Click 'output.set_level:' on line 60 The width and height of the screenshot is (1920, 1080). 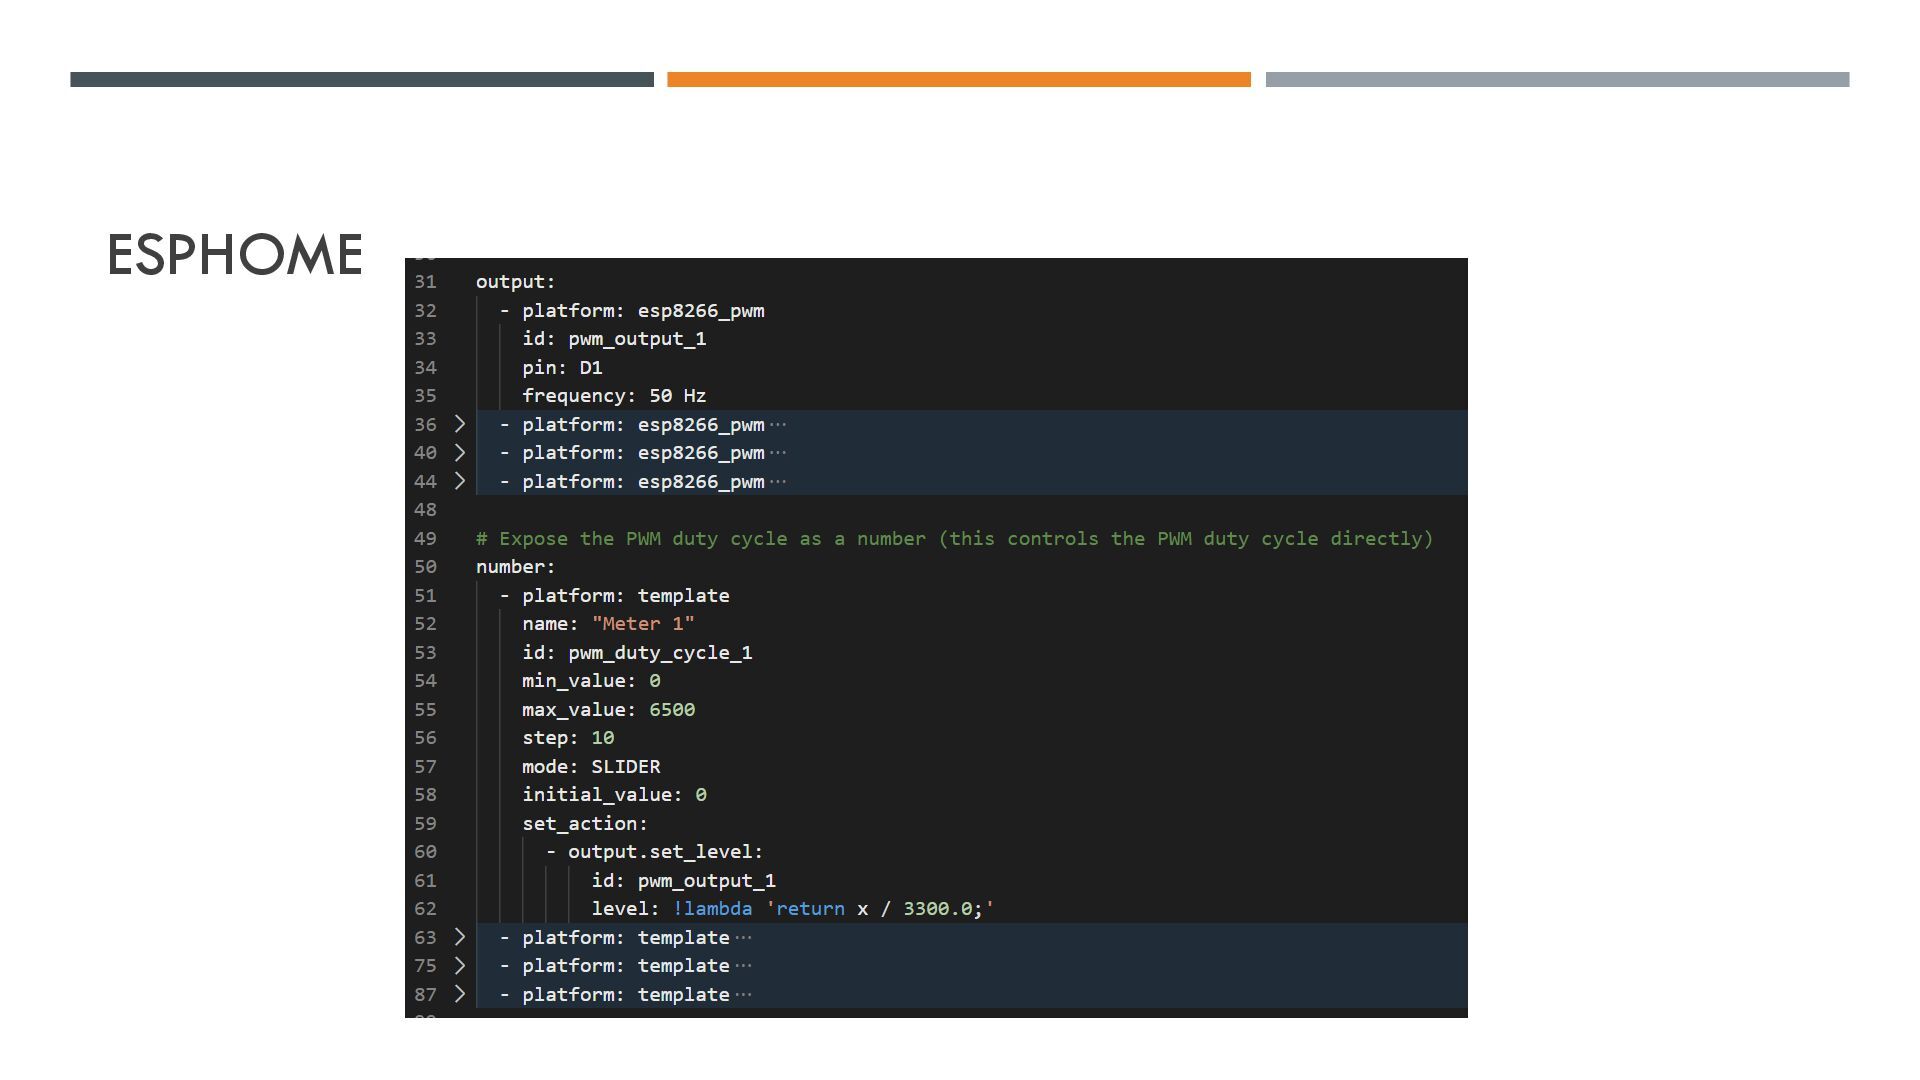click(665, 852)
